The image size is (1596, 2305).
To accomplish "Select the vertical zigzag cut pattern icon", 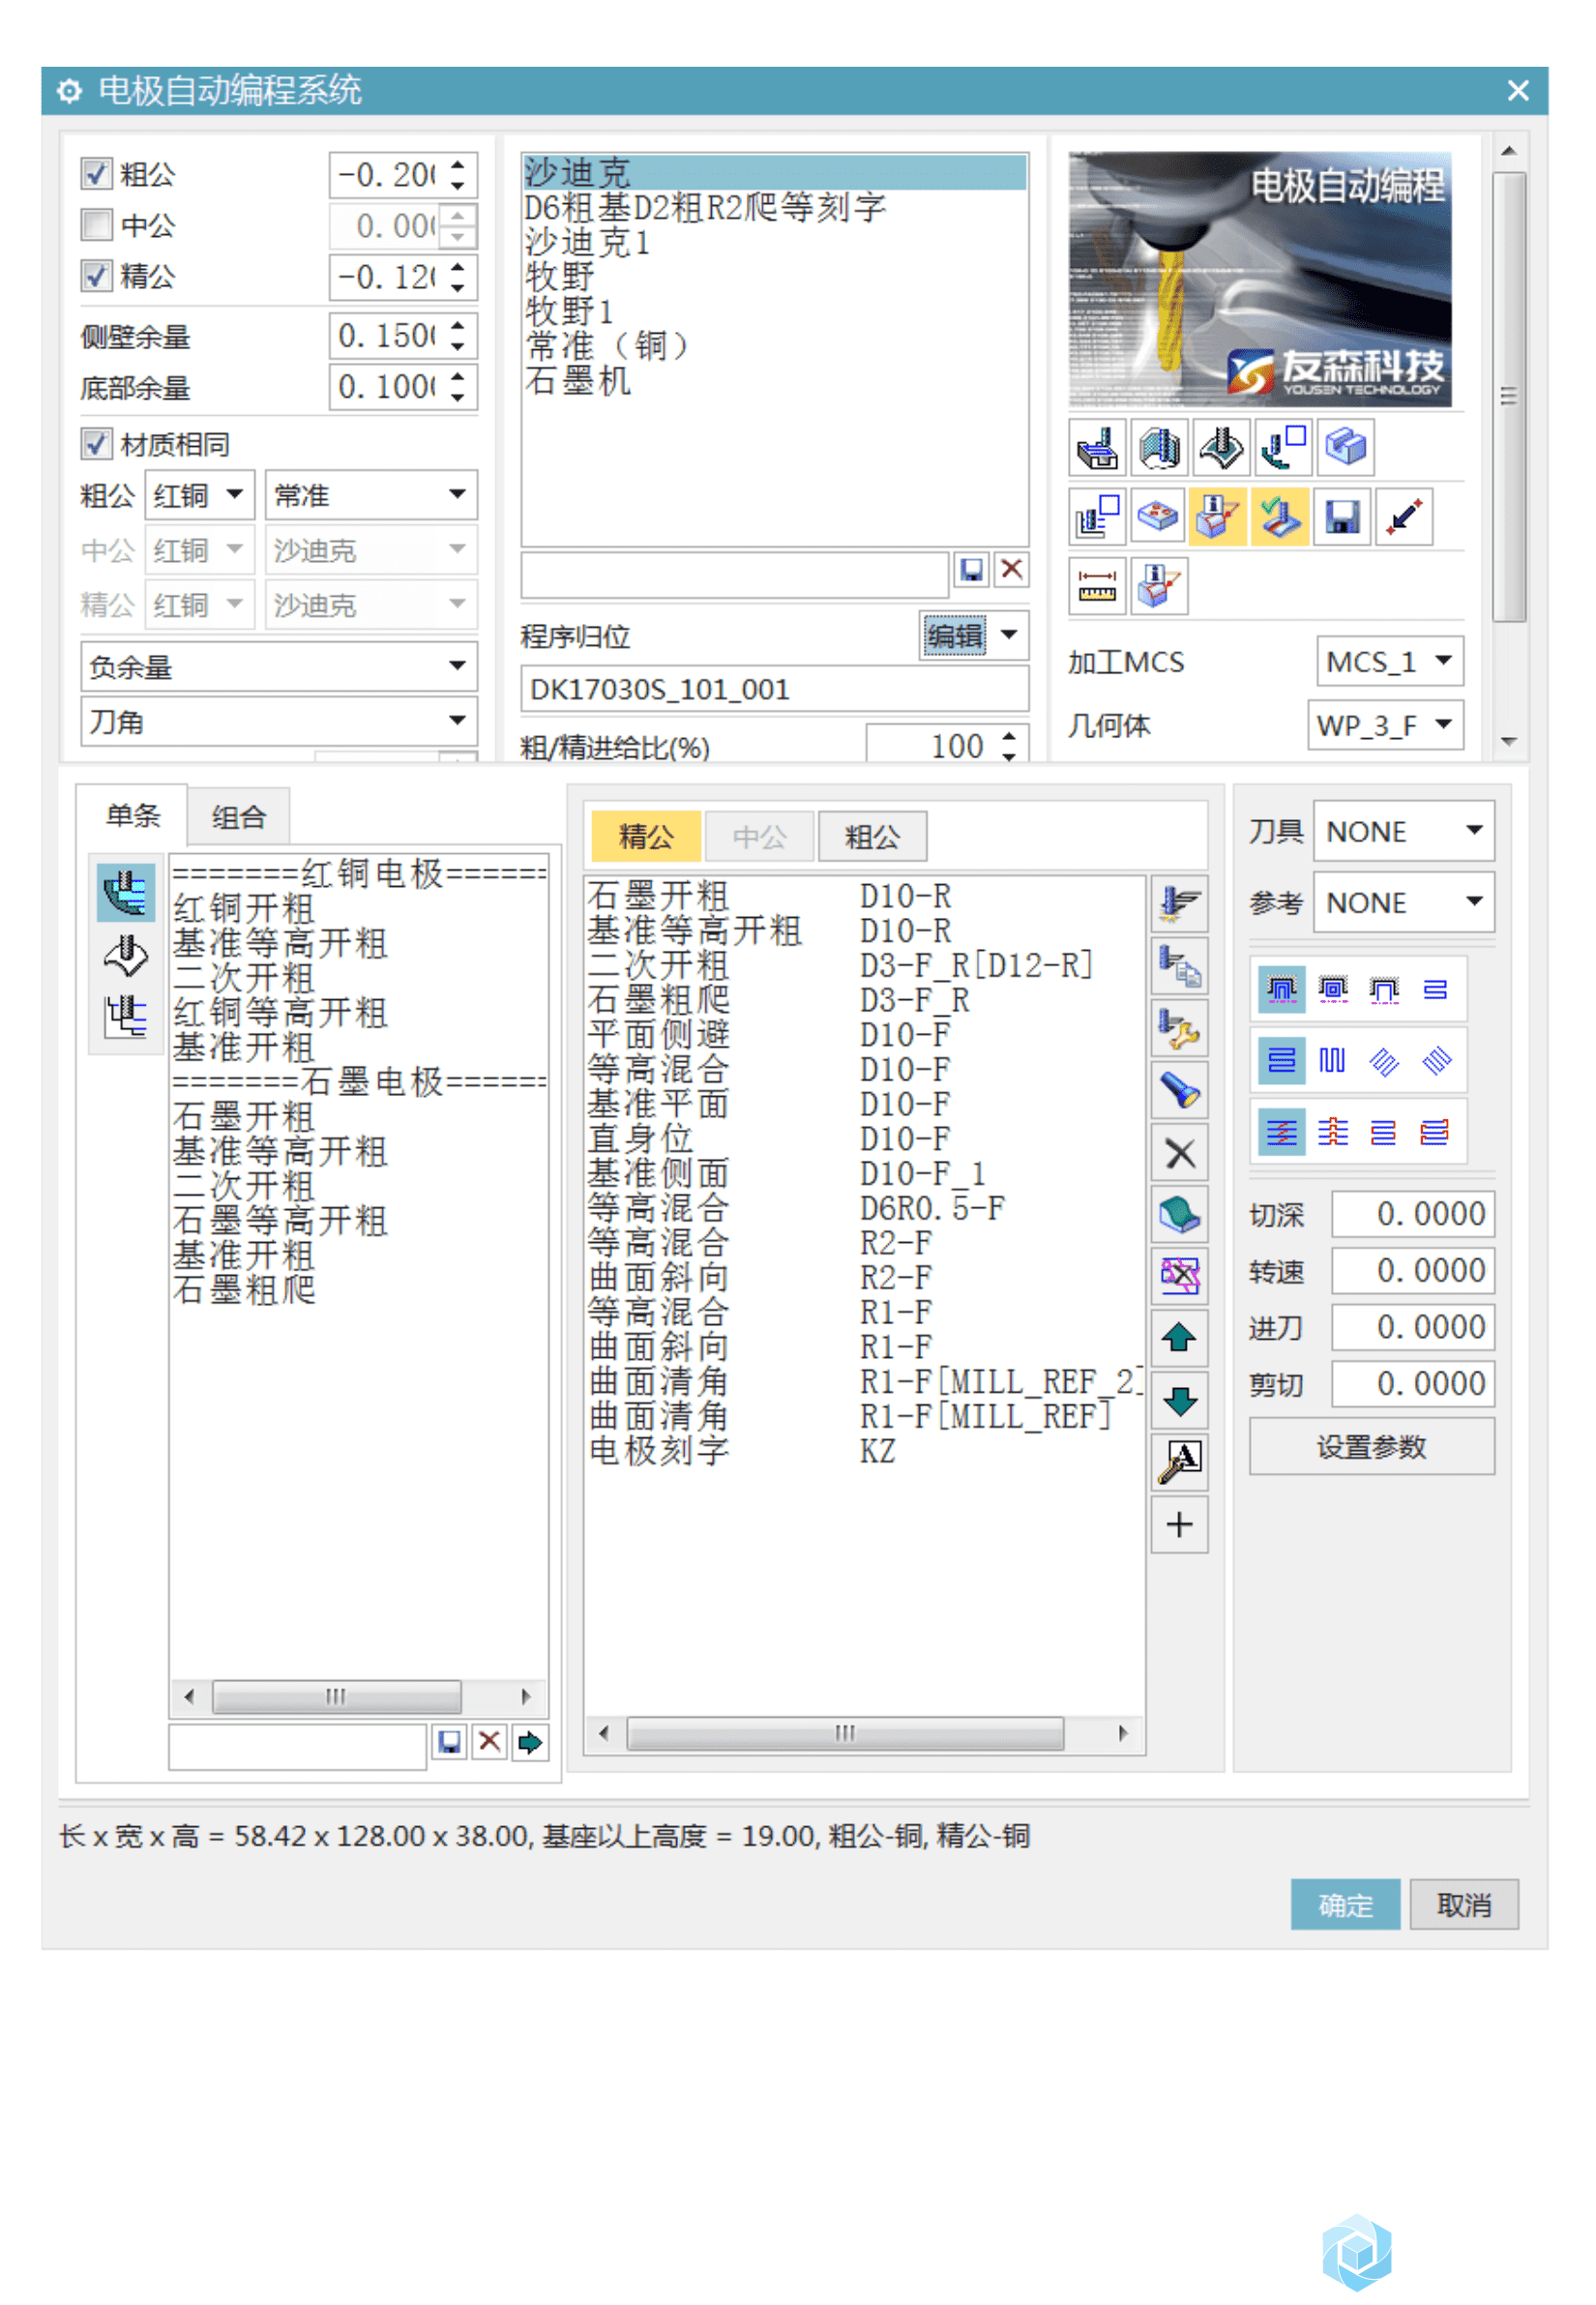I will coord(1333,1060).
